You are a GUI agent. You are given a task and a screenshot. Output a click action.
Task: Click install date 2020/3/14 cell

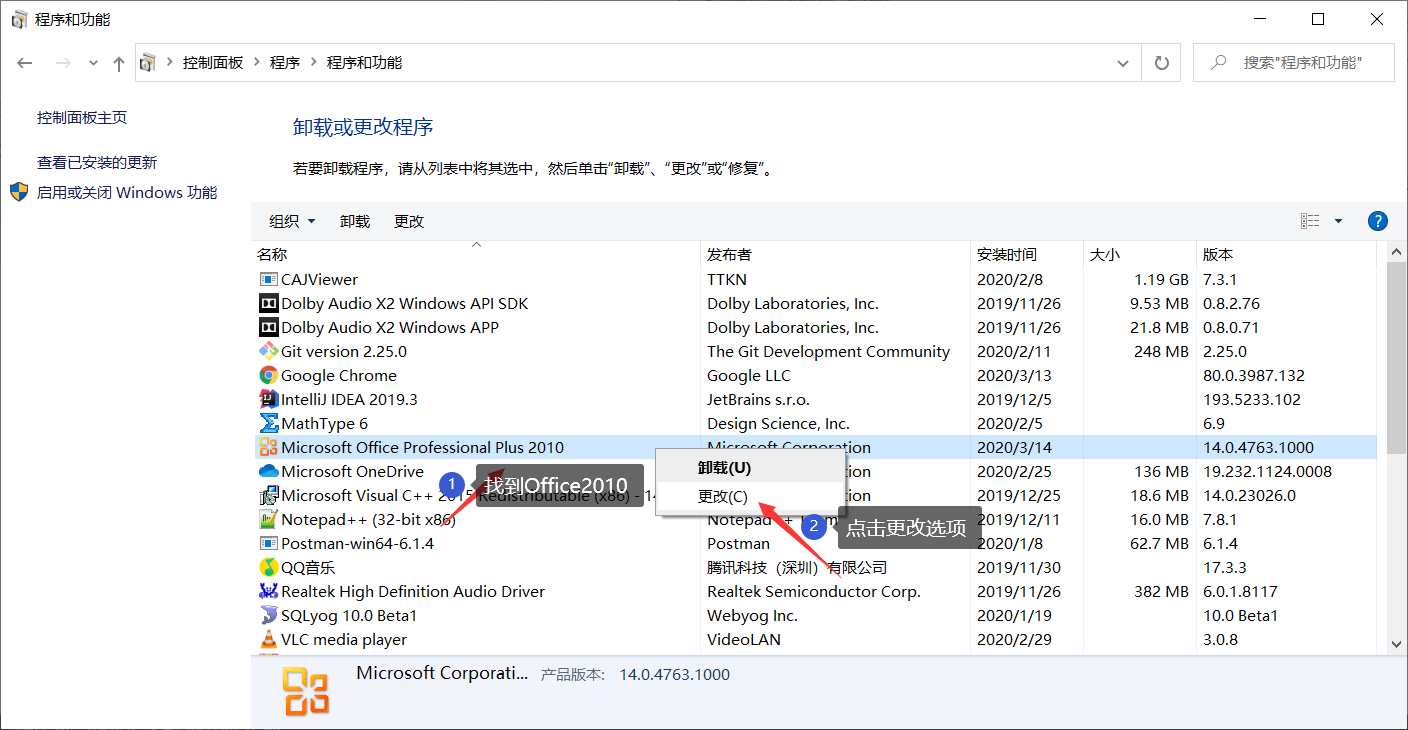point(1014,447)
